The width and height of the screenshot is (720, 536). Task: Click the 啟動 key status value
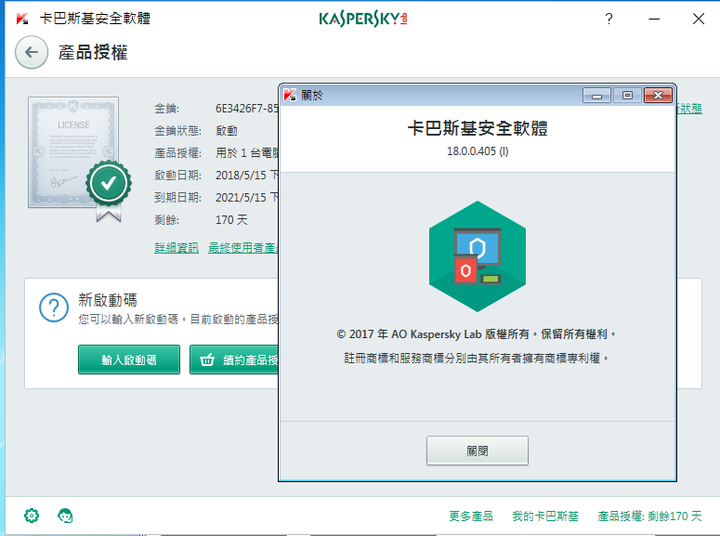[x=226, y=131]
